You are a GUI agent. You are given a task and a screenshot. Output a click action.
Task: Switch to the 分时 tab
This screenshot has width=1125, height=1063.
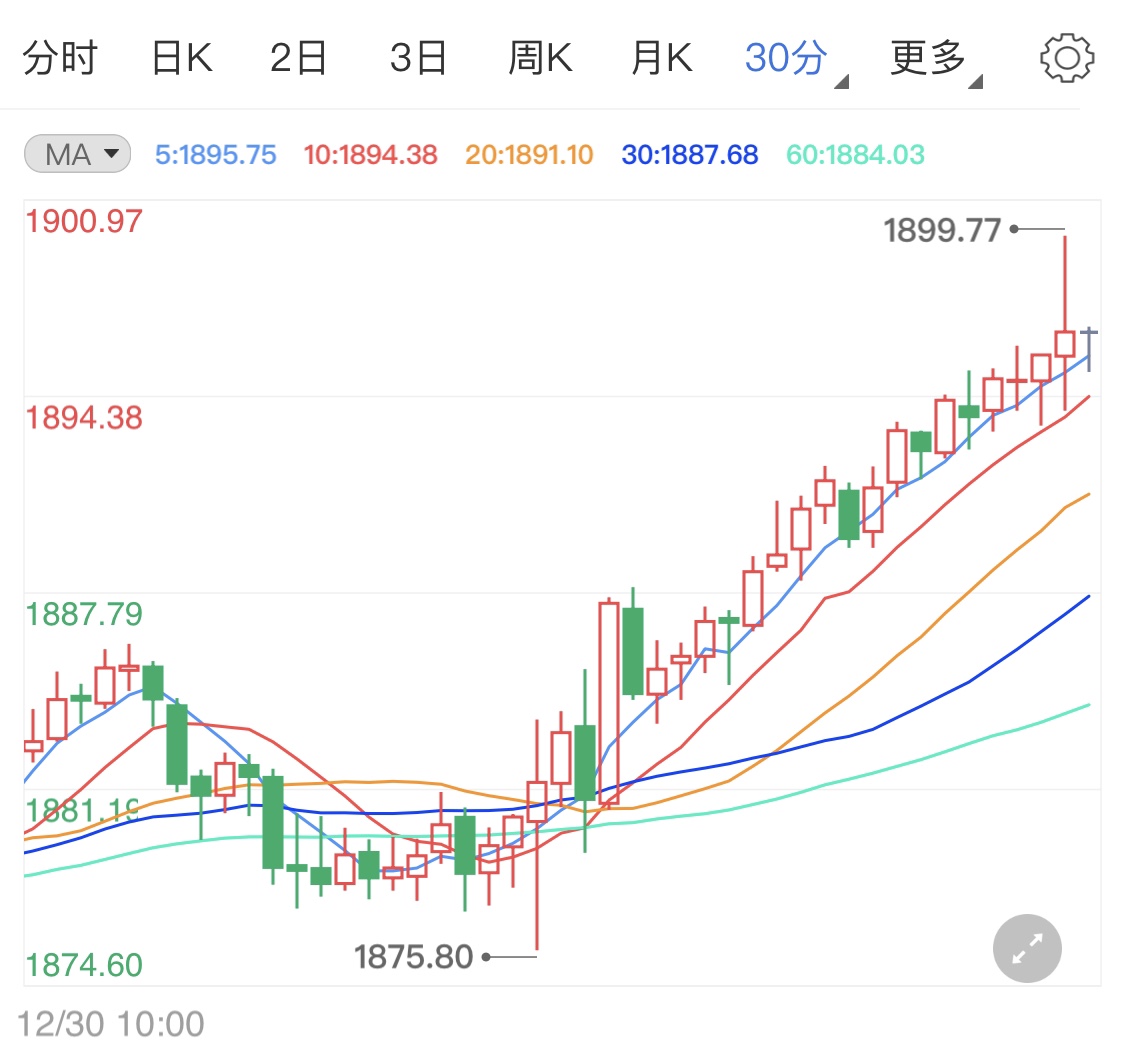(x=60, y=58)
